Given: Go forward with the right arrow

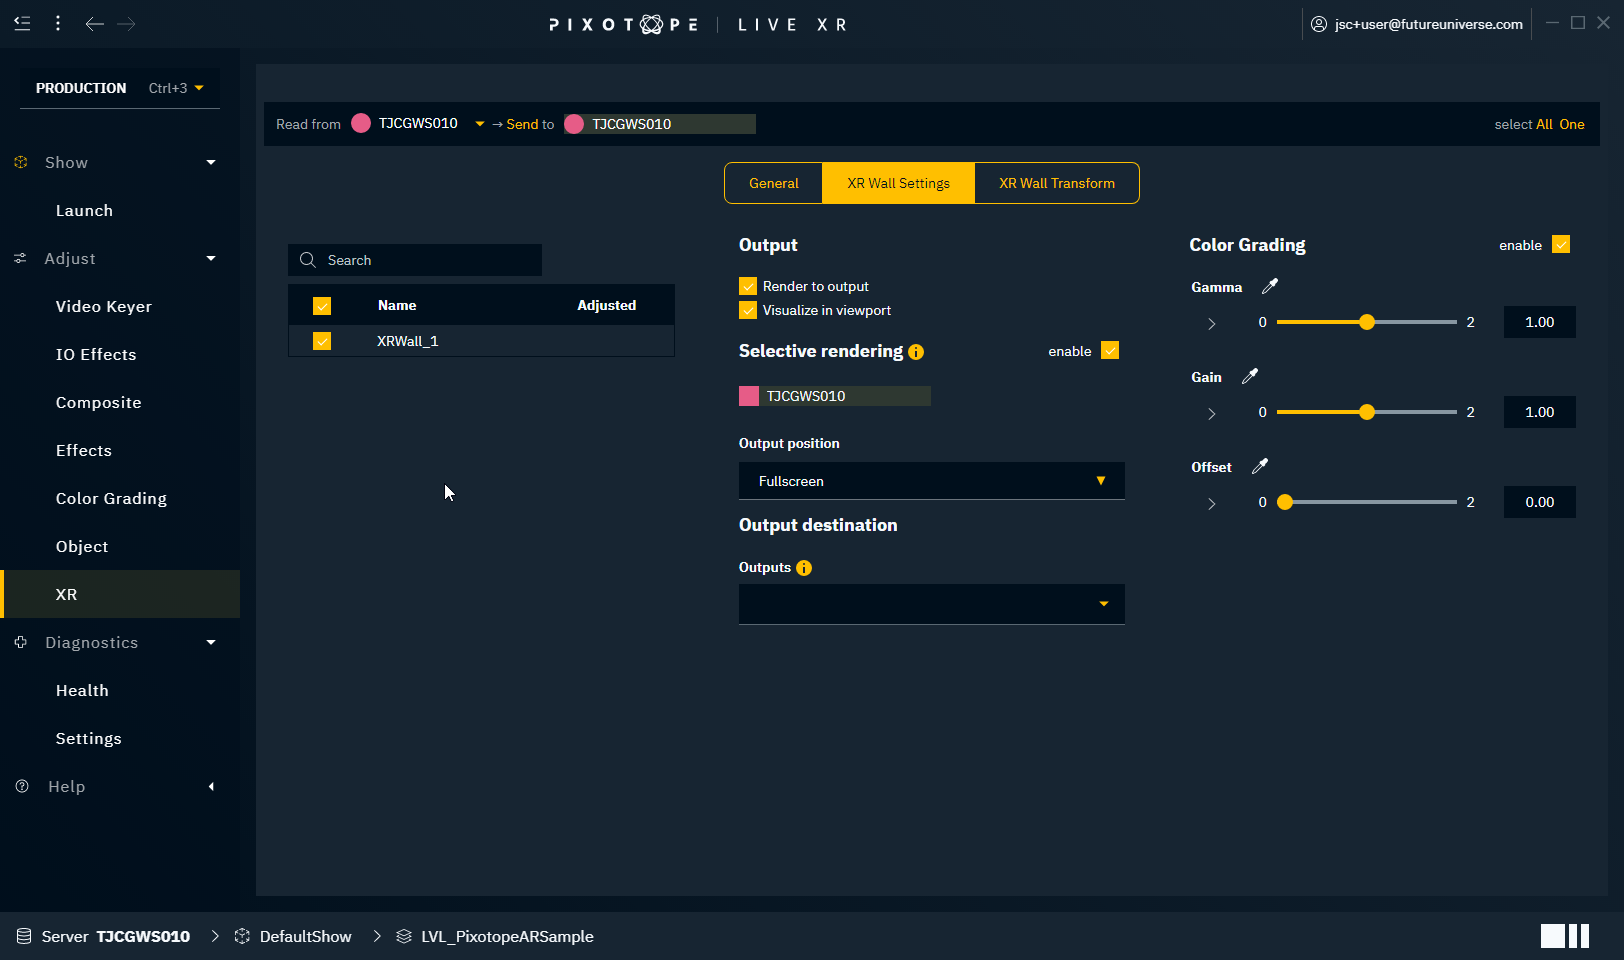Looking at the screenshot, I should point(126,24).
